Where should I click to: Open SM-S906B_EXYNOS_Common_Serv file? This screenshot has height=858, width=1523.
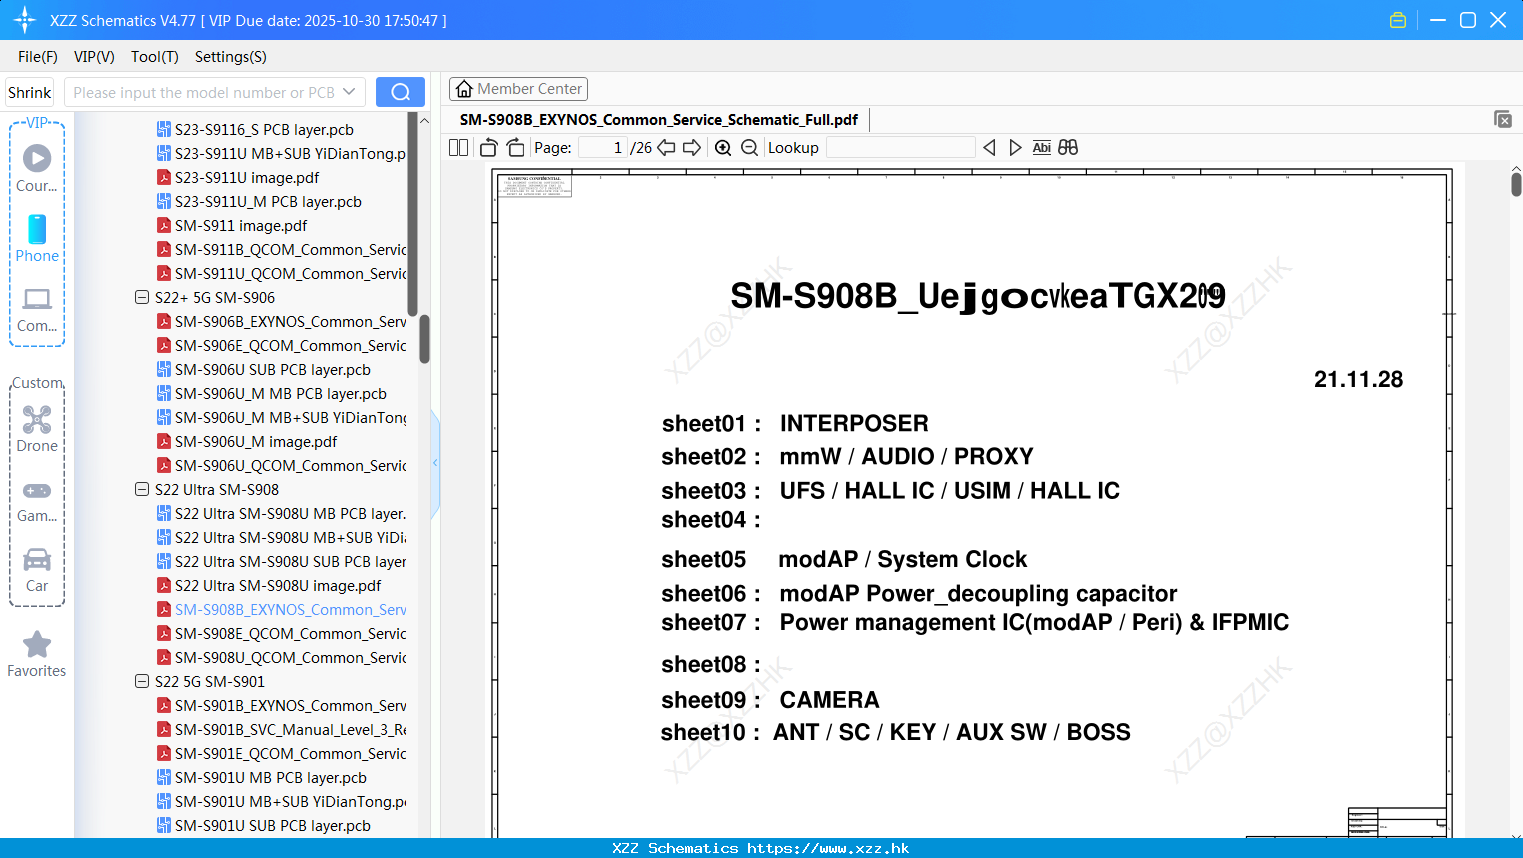tap(281, 321)
